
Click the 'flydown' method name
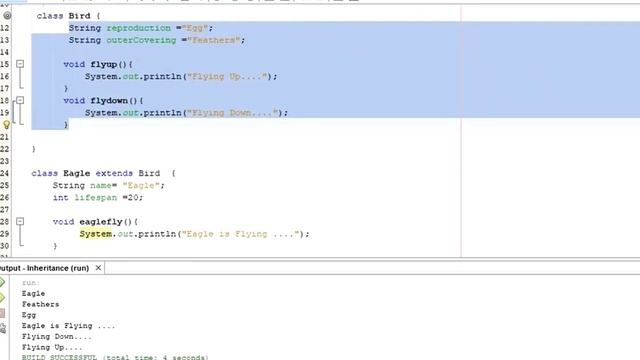(109, 101)
